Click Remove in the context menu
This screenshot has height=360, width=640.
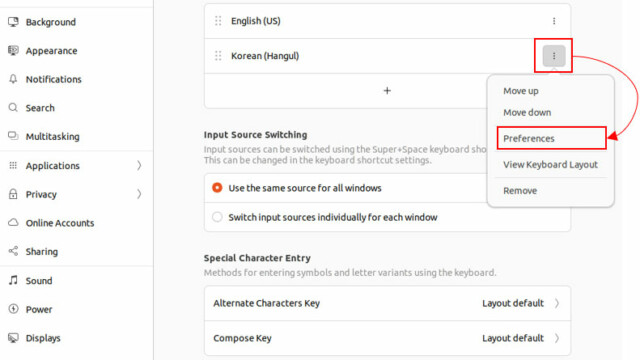pos(520,191)
